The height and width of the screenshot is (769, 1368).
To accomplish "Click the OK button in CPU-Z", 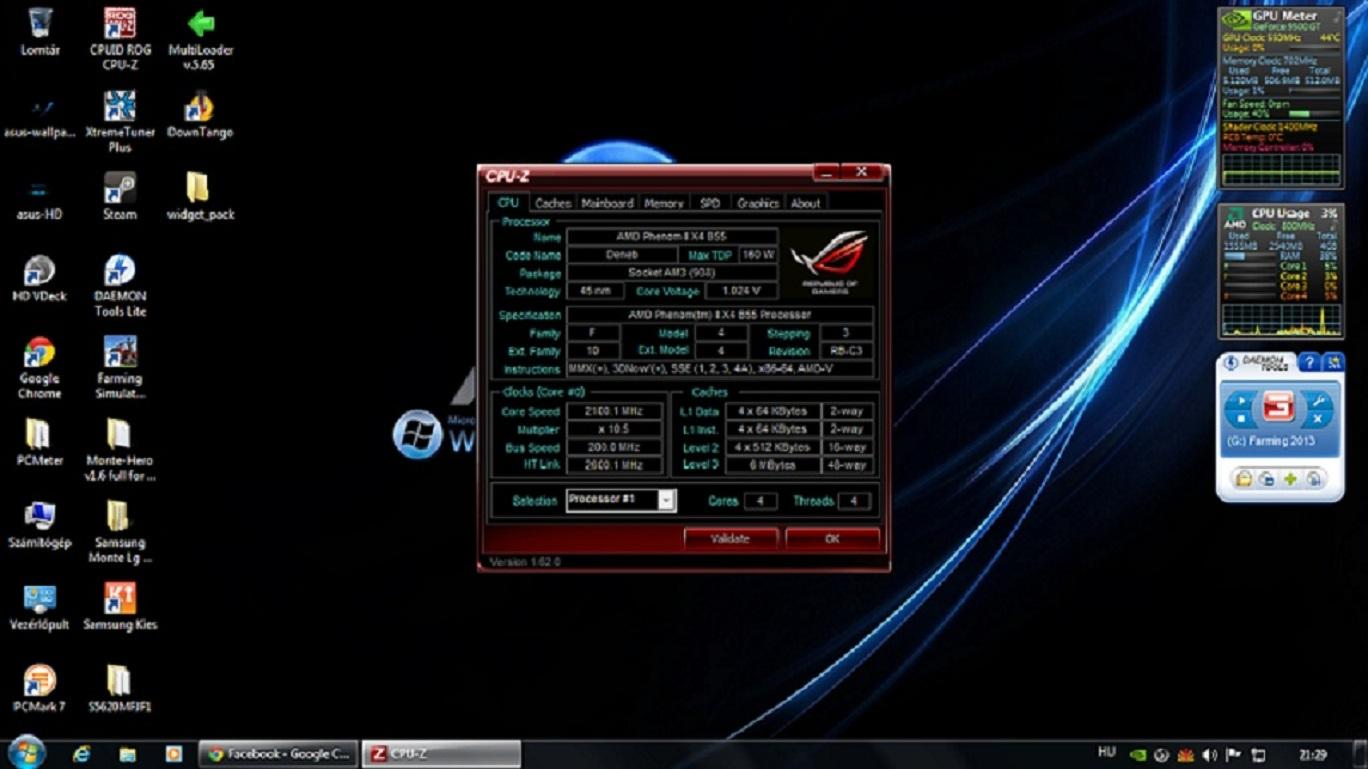I will click(x=832, y=538).
